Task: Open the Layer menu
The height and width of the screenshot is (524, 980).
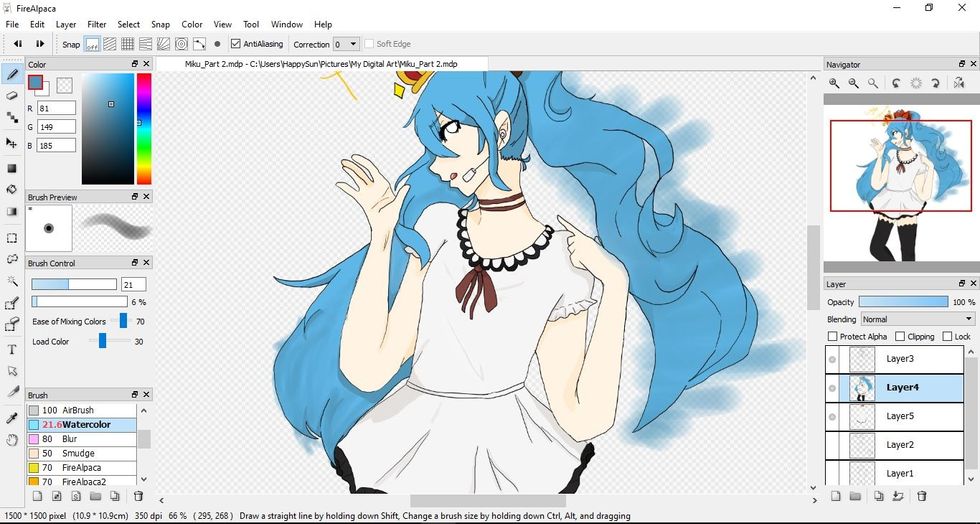Action: tap(66, 24)
